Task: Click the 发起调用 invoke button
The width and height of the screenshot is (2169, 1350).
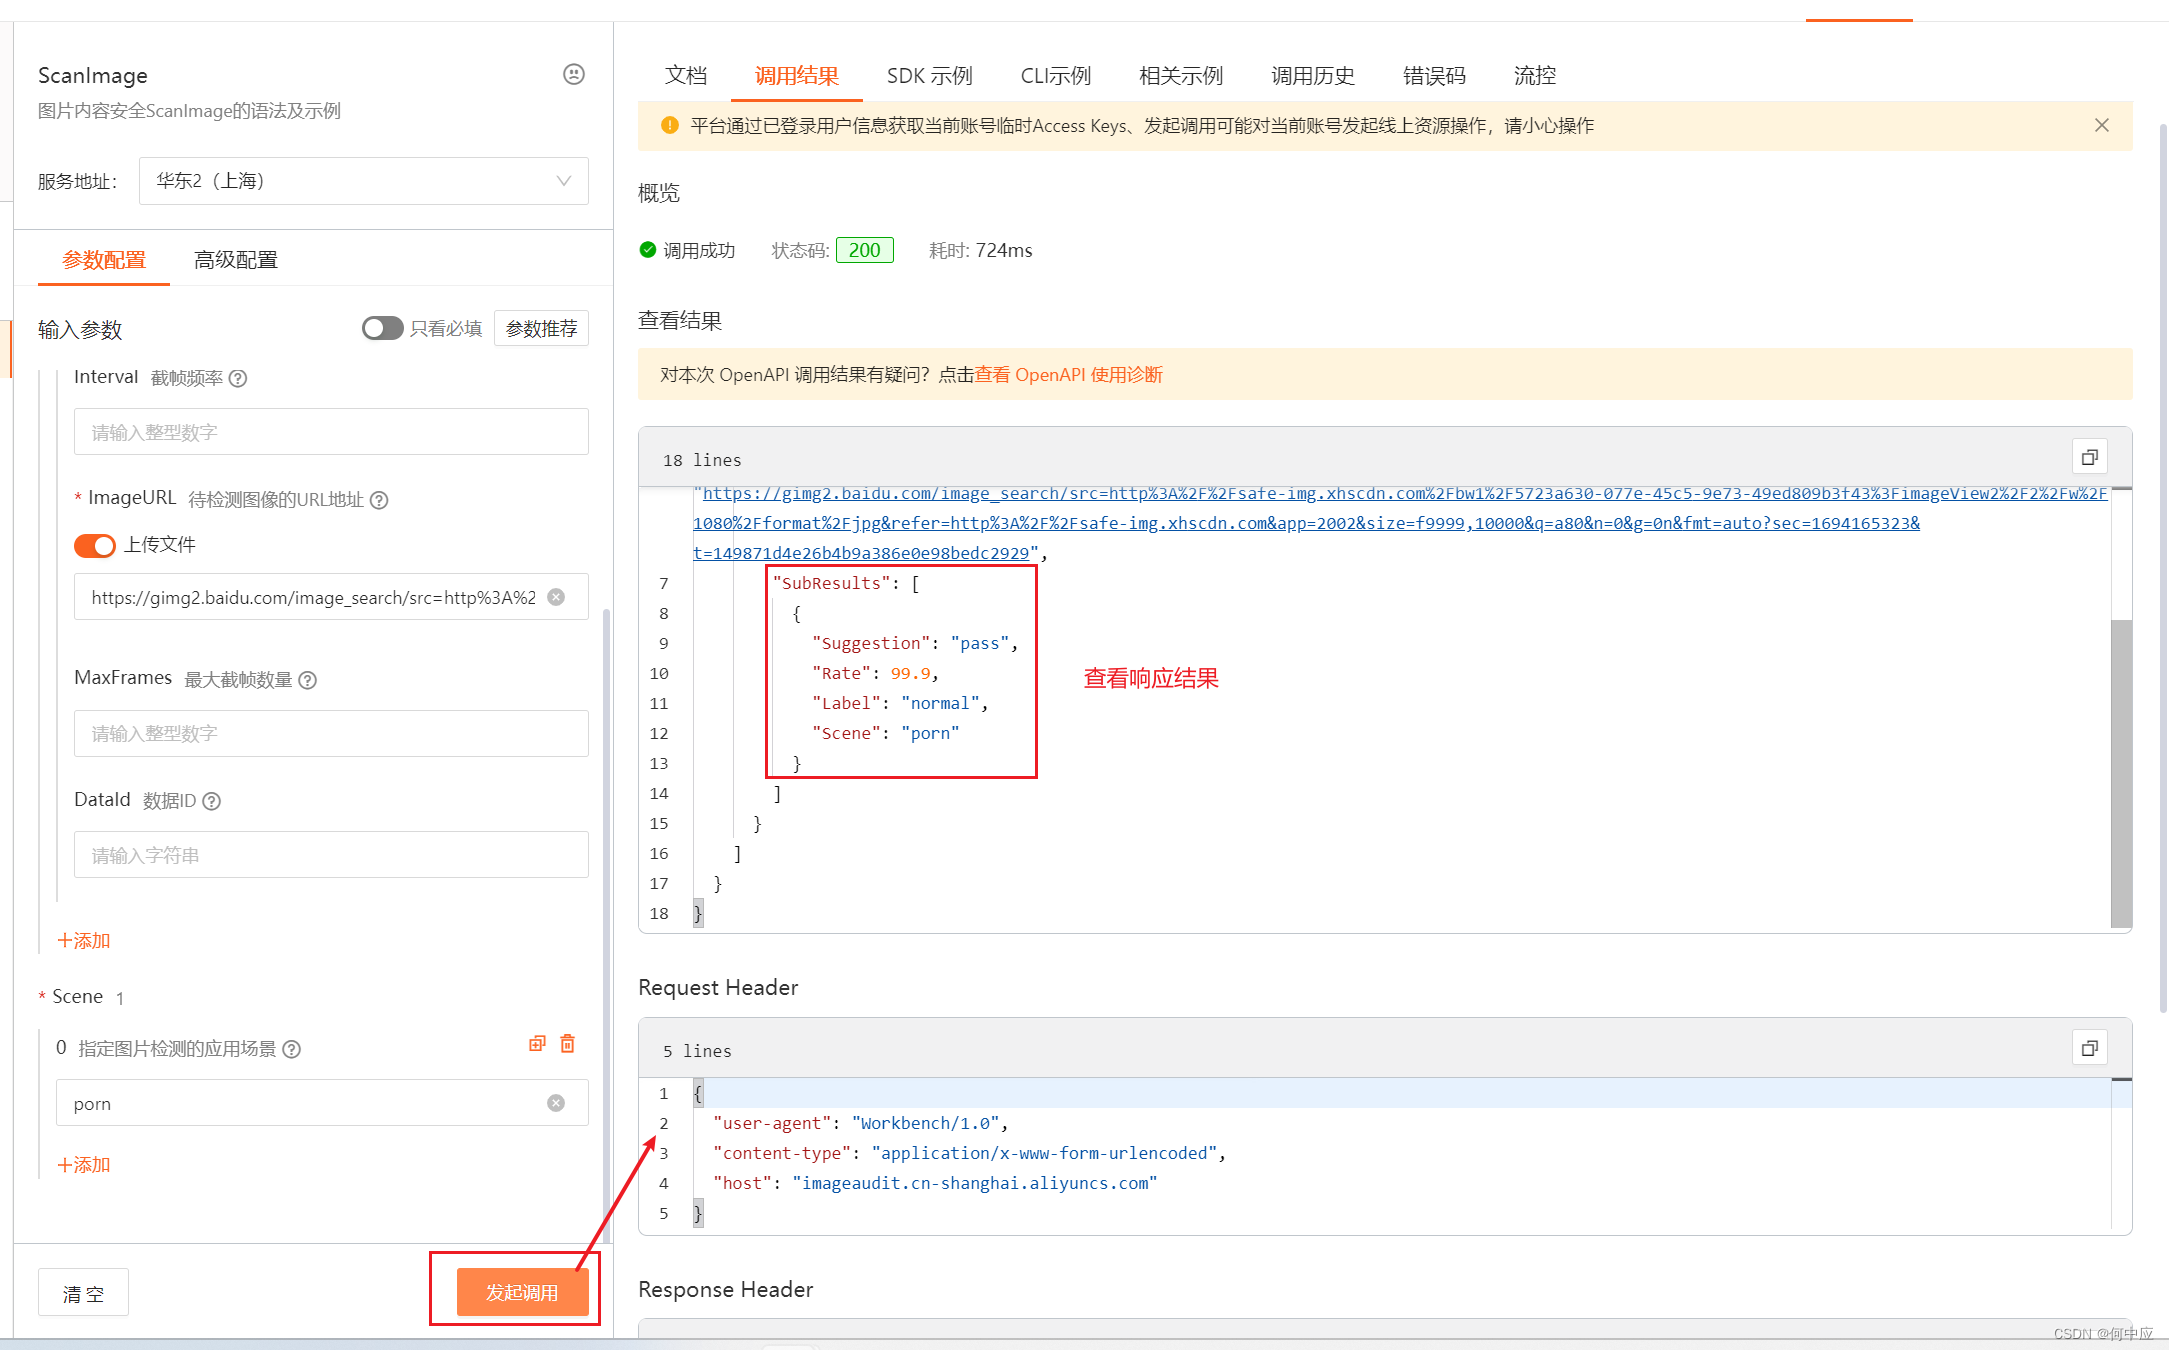Action: click(x=527, y=1292)
